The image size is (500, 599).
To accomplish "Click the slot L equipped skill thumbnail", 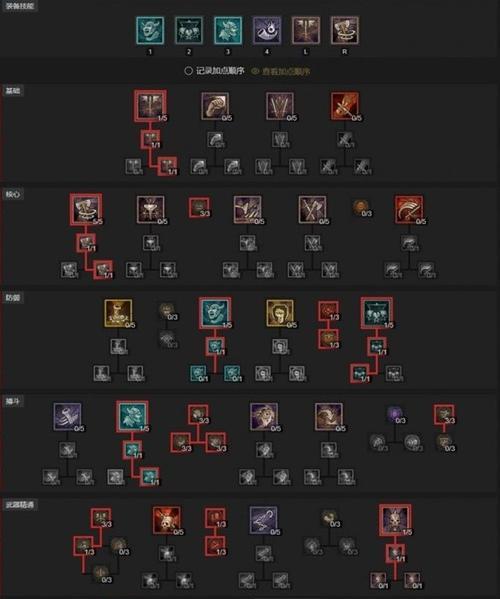I will 306,31.
